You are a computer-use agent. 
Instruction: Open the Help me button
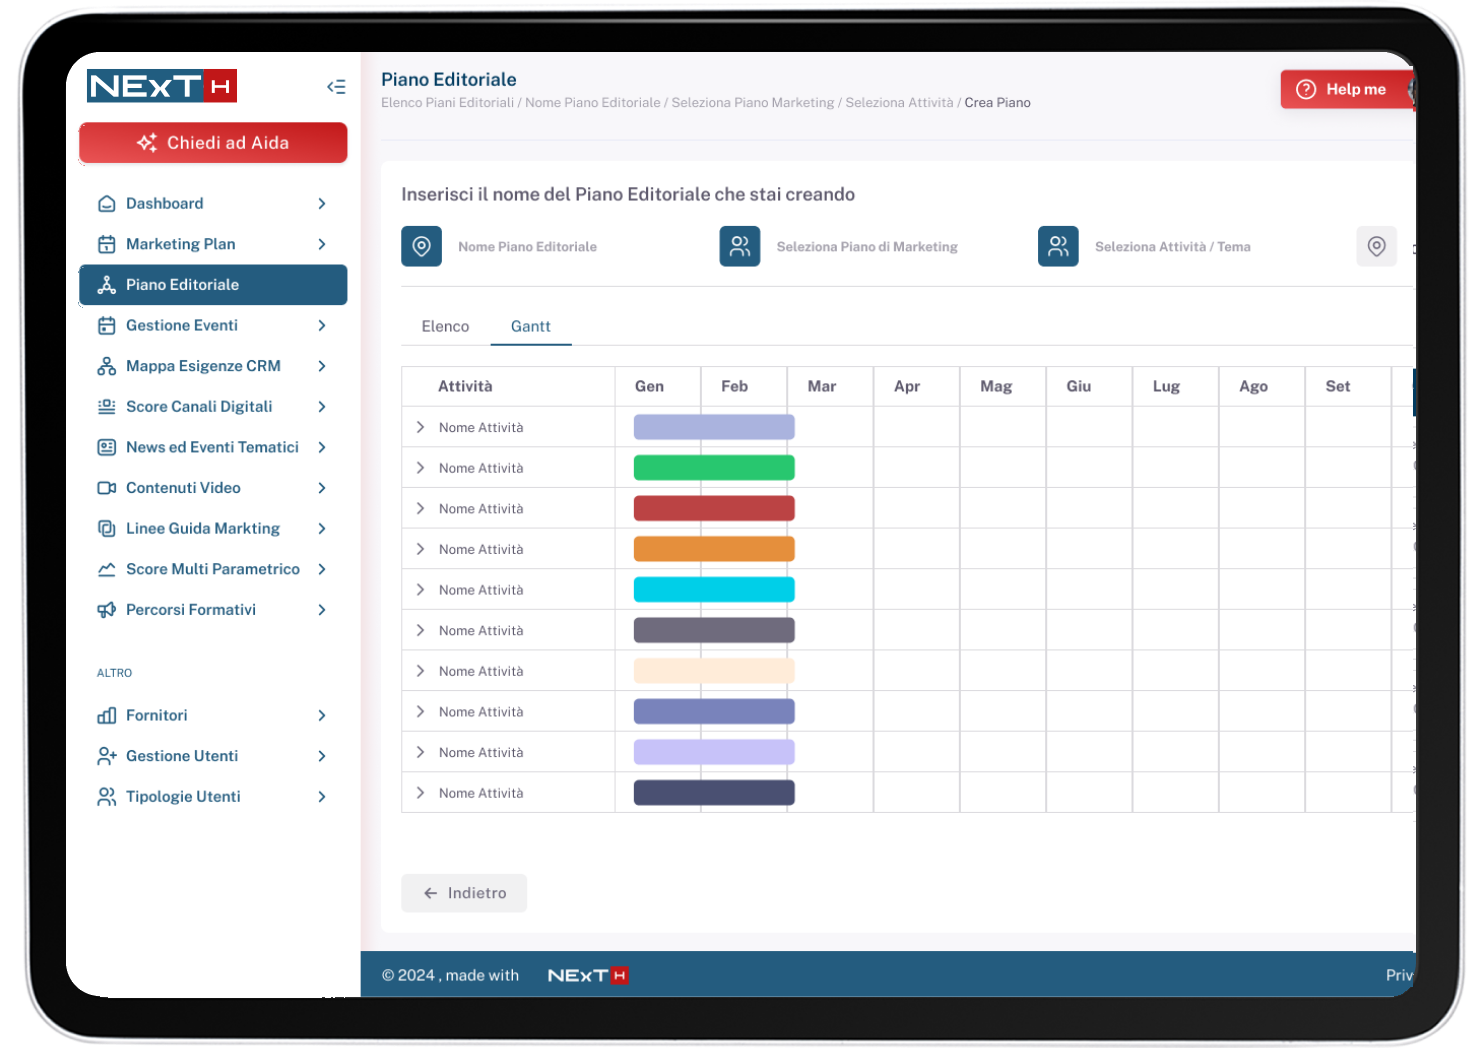tap(1342, 89)
